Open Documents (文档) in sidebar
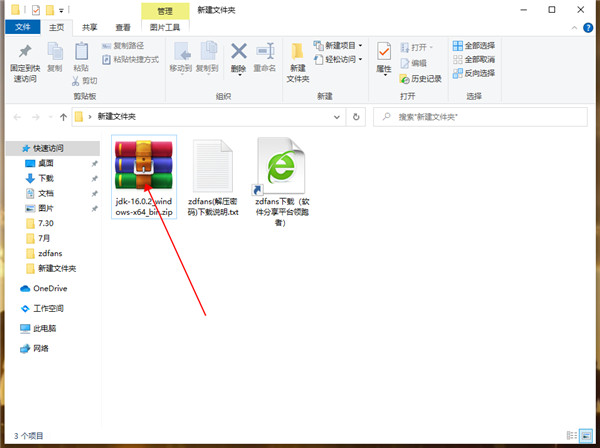The height and width of the screenshot is (448, 600). pyautogui.click(x=46, y=194)
